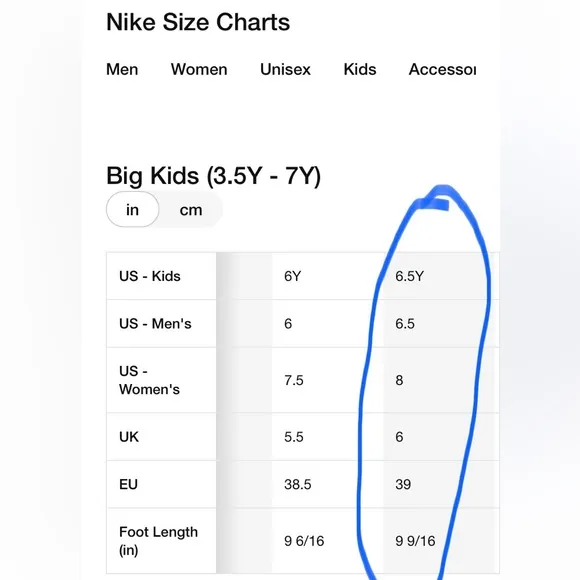
Task: Switch units to cm
Action: [x=191, y=210]
